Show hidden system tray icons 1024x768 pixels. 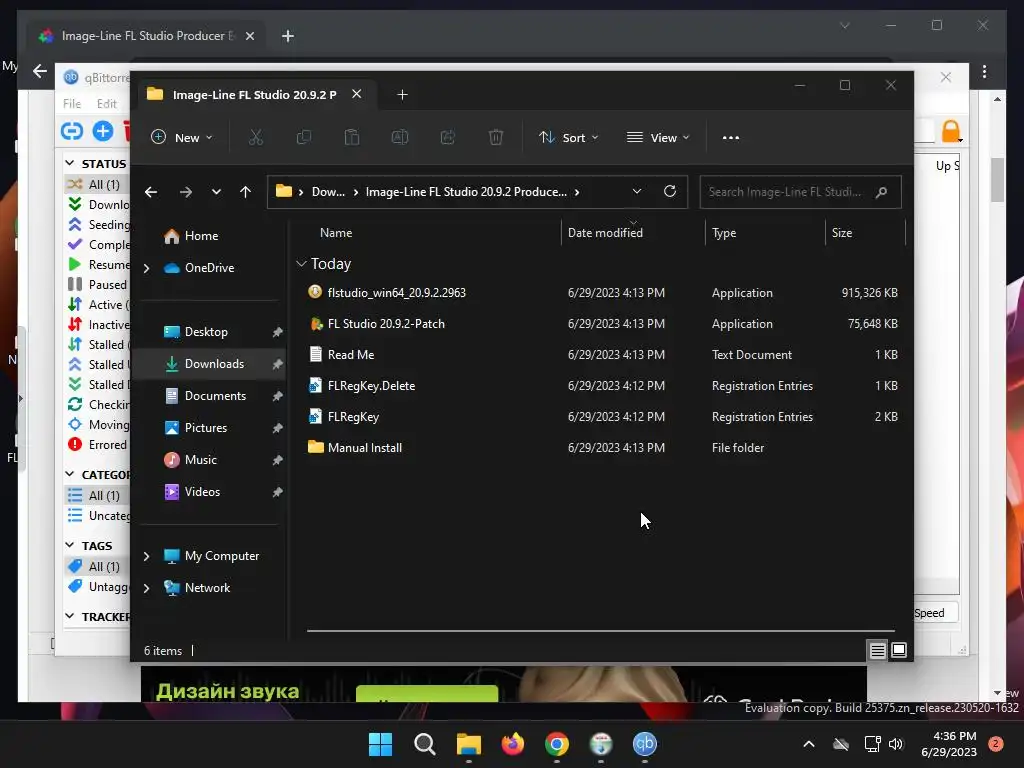pos(808,744)
